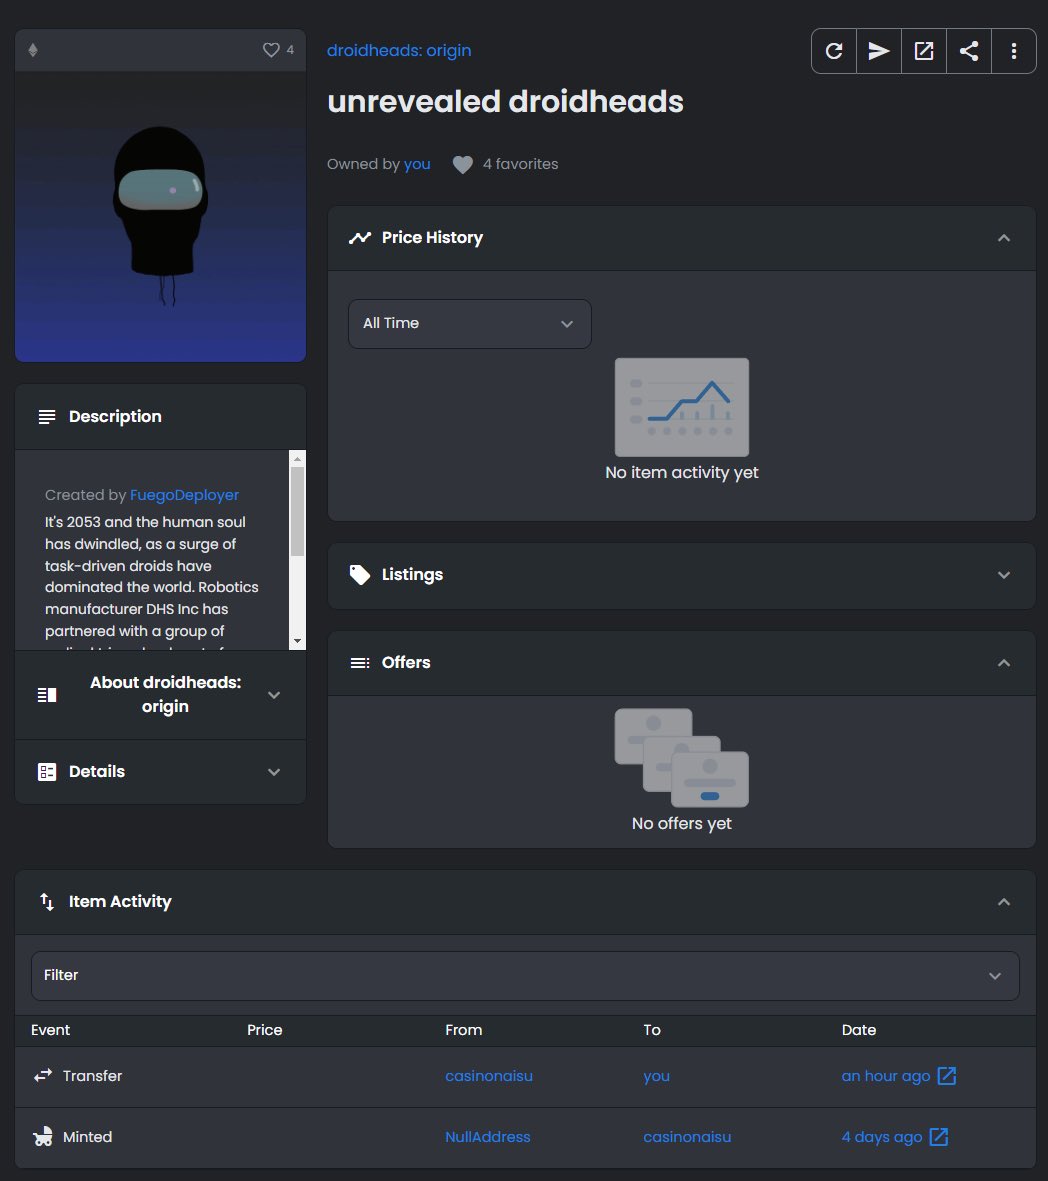Viewport: 1048px width, 1181px height.
Task: Click the filled heart beside 4 favorites
Action: coord(463,164)
